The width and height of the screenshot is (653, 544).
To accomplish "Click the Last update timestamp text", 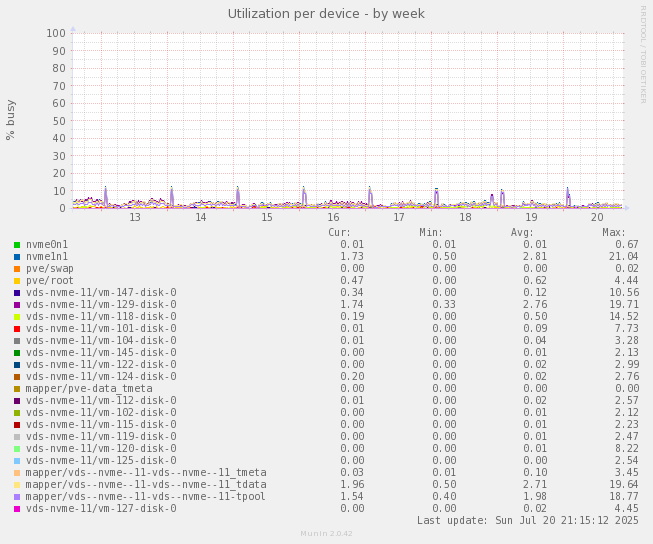I will point(528,521).
